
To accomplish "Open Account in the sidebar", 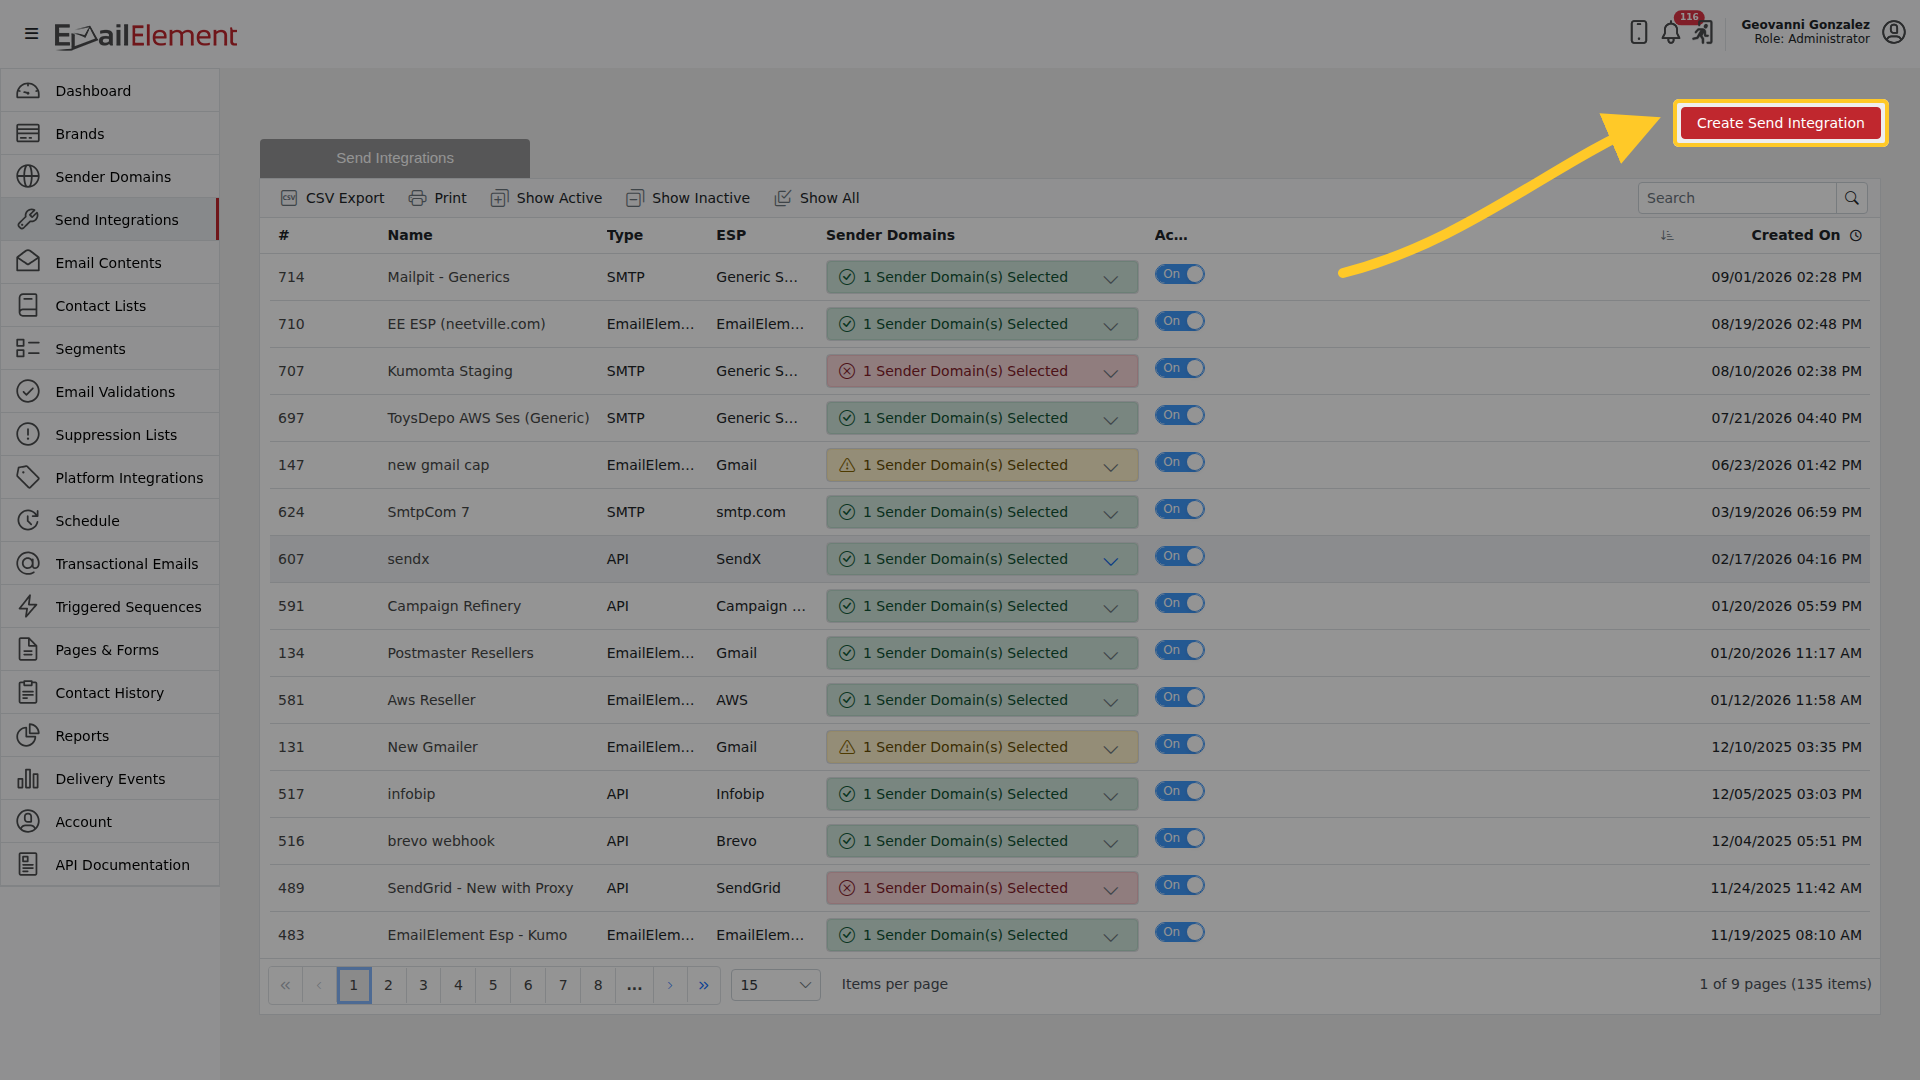I will click(x=109, y=822).
